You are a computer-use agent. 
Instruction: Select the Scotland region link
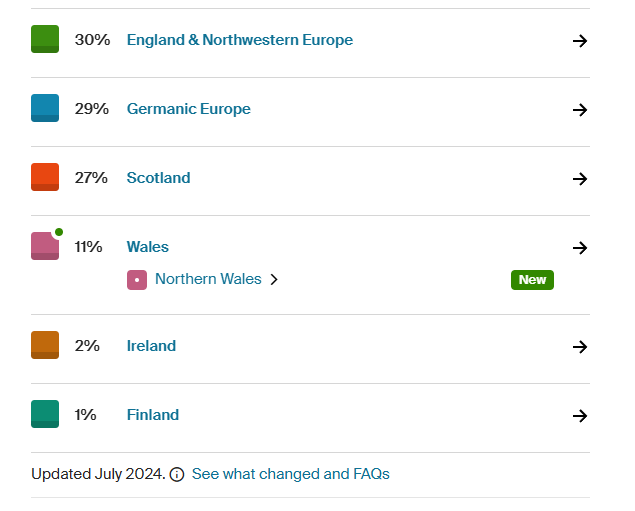pyautogui.click(x=158, y=178)
